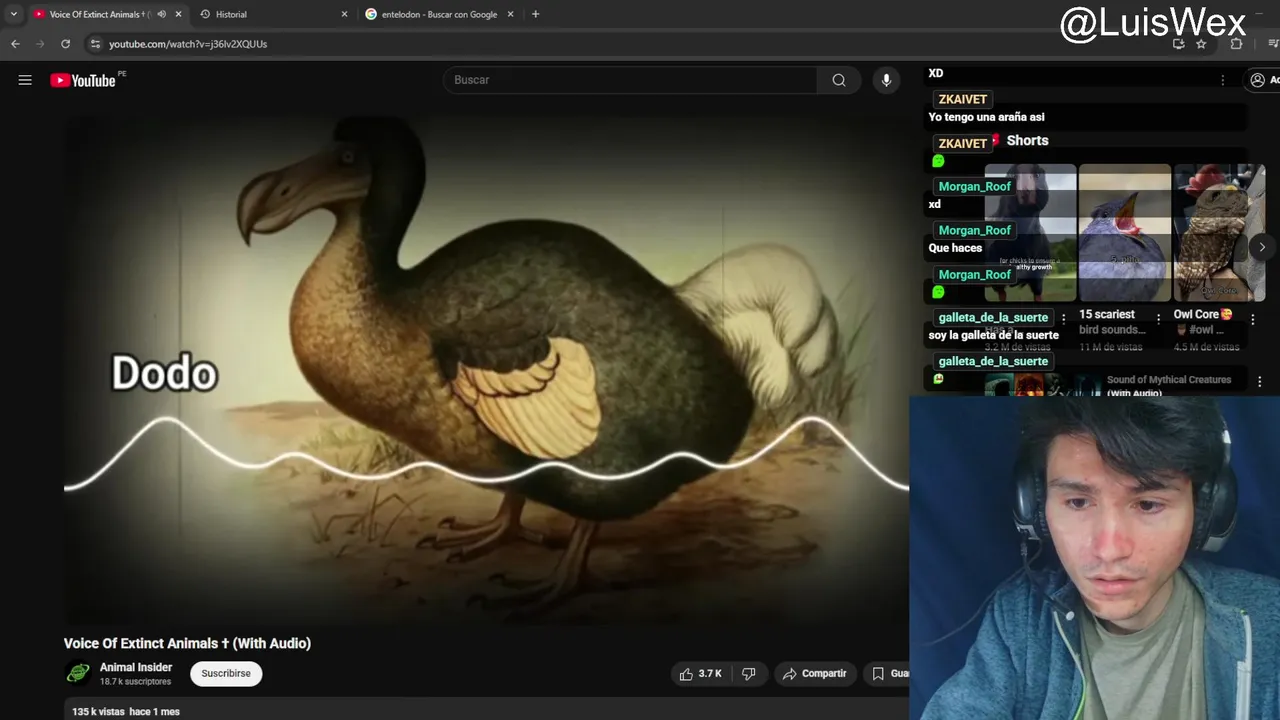The height and width of the screenshot is (720, 1280).
Task: Click the search magnifier button
Action: coord(839,80)
